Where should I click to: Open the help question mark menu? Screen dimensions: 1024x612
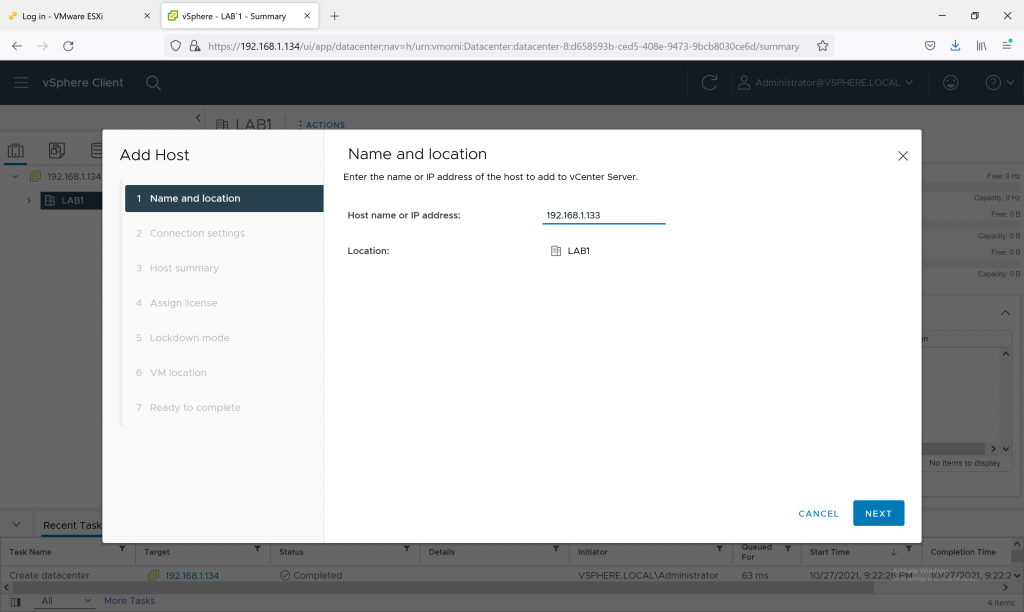[999, 82]
